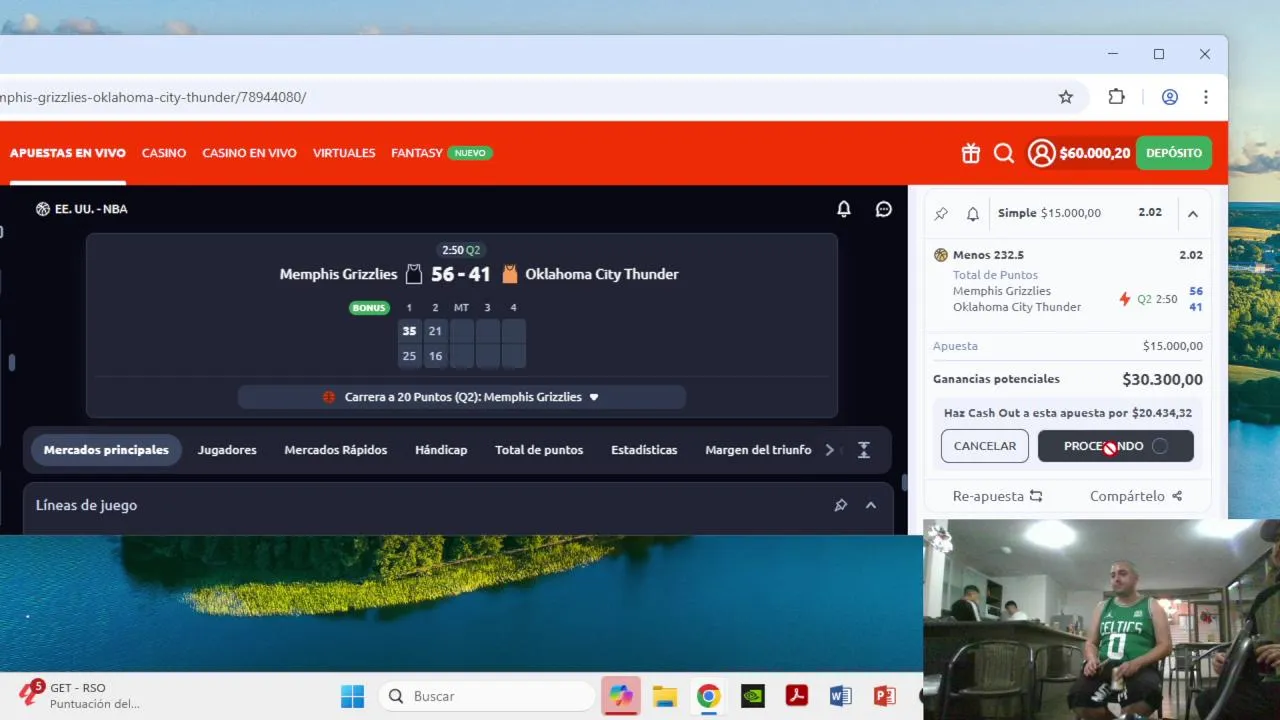Screen dimensions: 1280x720
Task: Click the Procesando button
Action: [1116, 446]
